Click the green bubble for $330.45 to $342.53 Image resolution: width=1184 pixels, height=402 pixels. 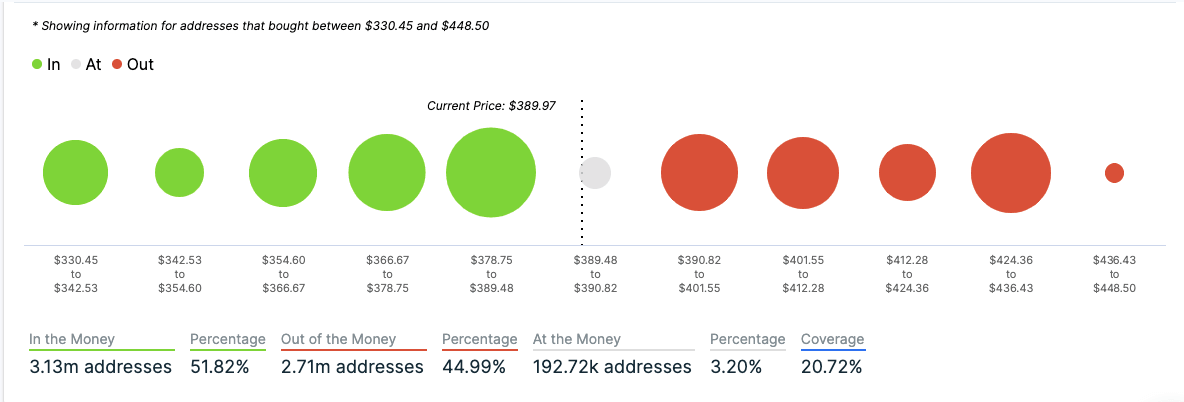tap(75, 173)
